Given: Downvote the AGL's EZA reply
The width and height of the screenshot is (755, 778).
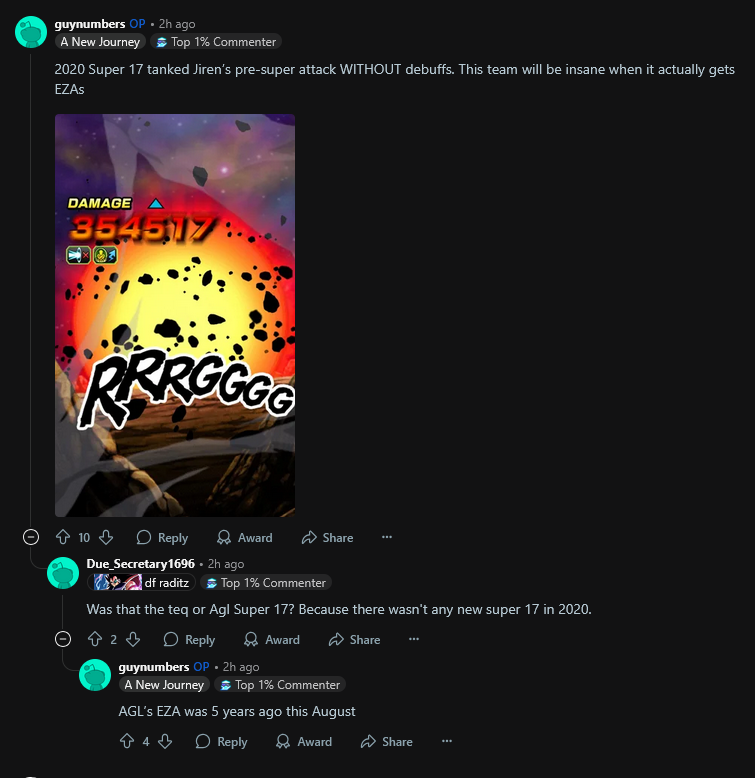Looking at the screenshot, I should [165, 741].
